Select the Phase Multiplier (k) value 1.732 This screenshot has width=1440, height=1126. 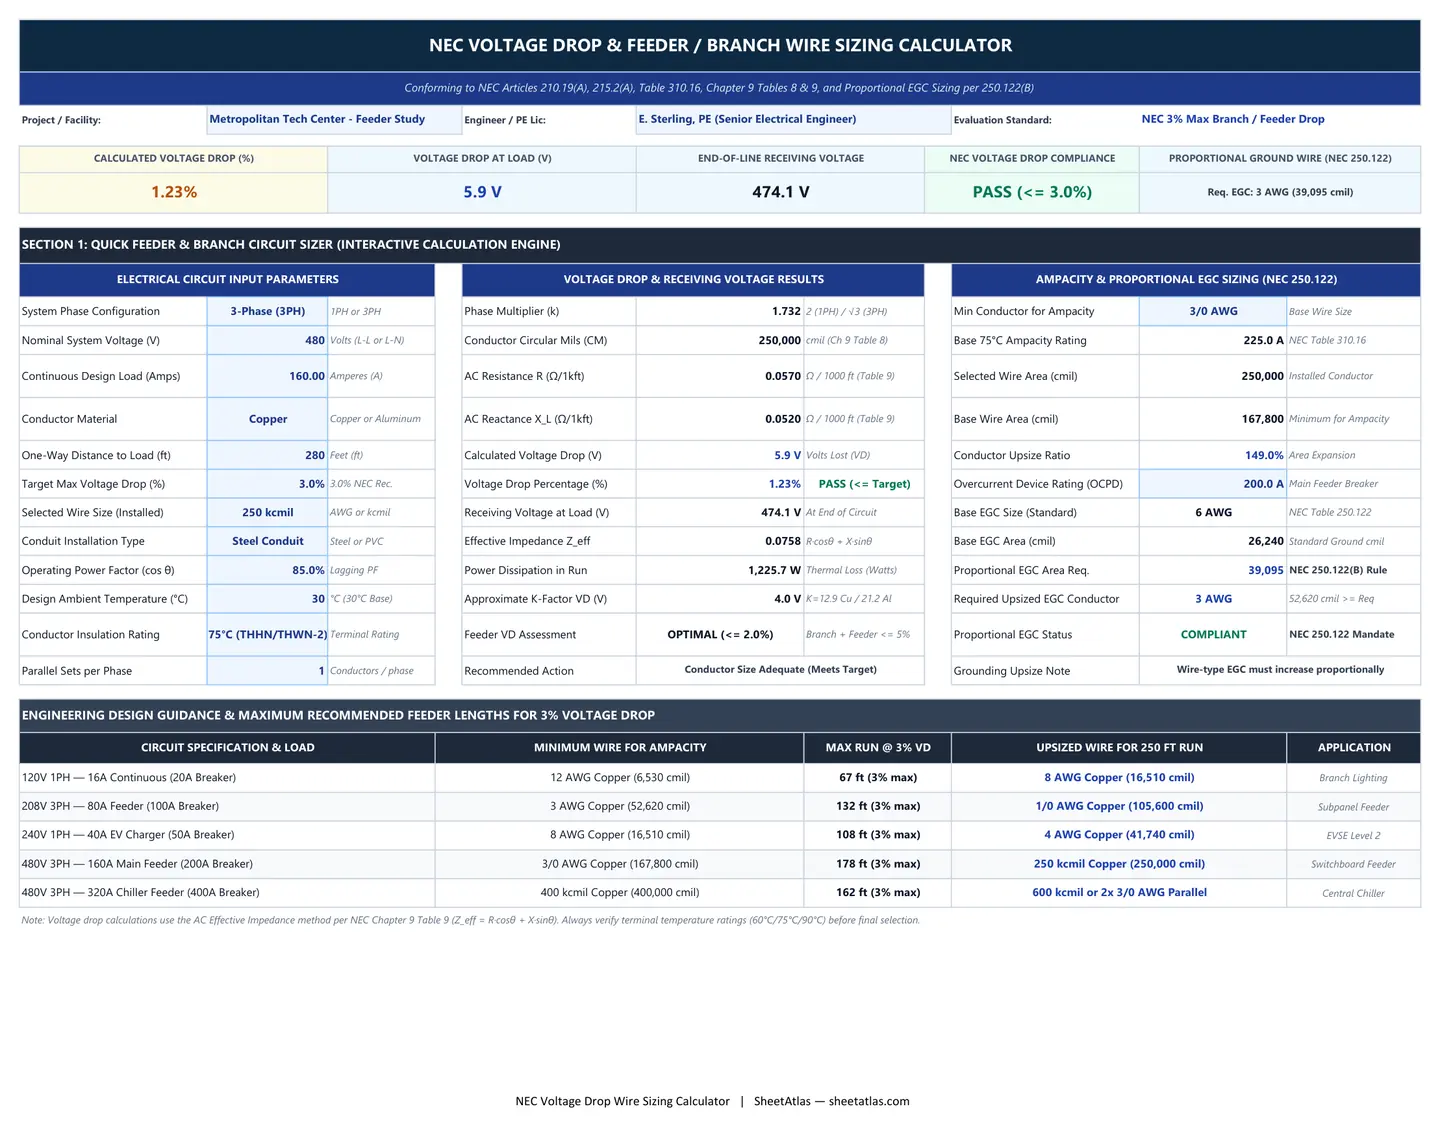[719, 311]
